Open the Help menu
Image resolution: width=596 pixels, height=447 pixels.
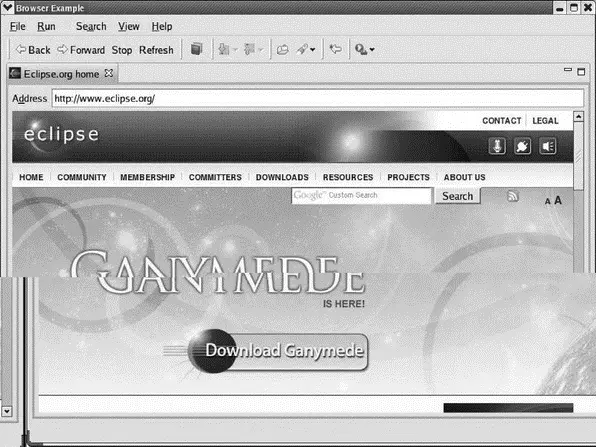point(162,26)
